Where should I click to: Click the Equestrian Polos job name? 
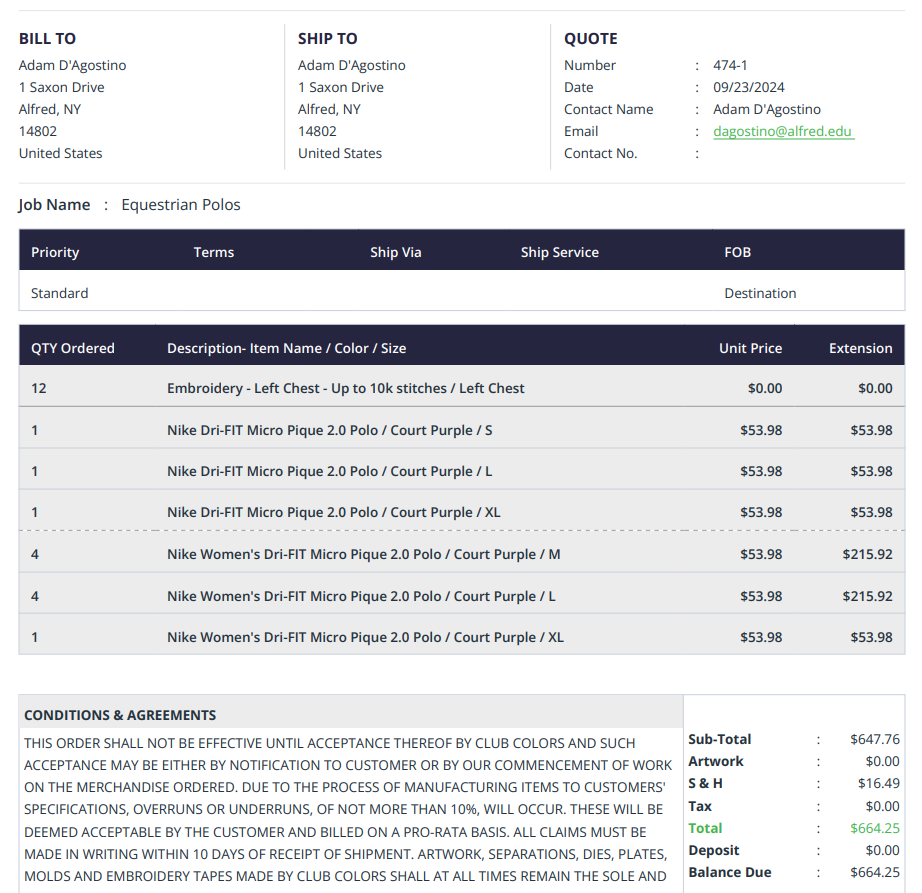click(x=181, y=205)
